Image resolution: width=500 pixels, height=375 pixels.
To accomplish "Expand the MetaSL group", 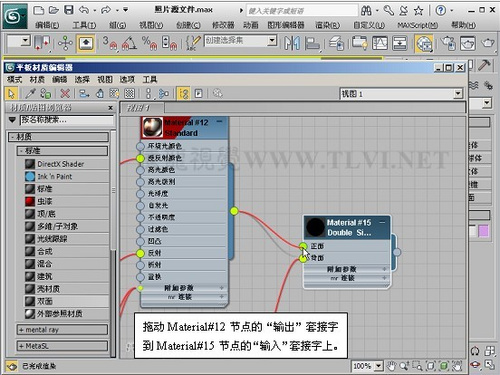I will pos(63,346).
